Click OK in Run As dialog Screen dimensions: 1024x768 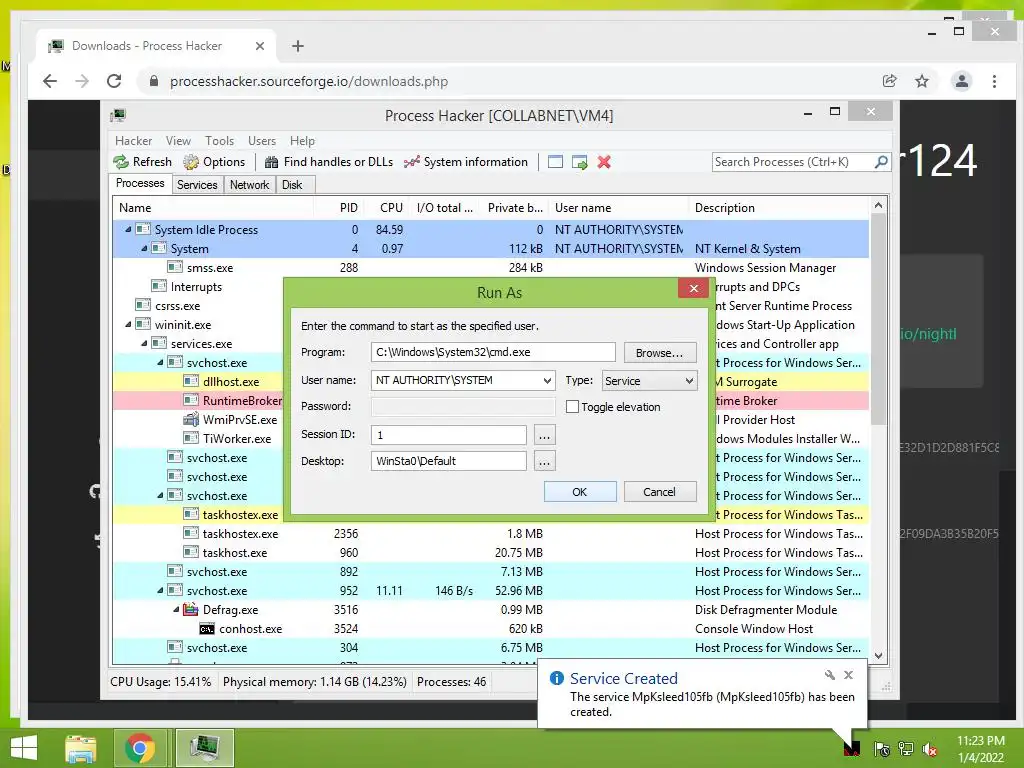tap(580, 492)
